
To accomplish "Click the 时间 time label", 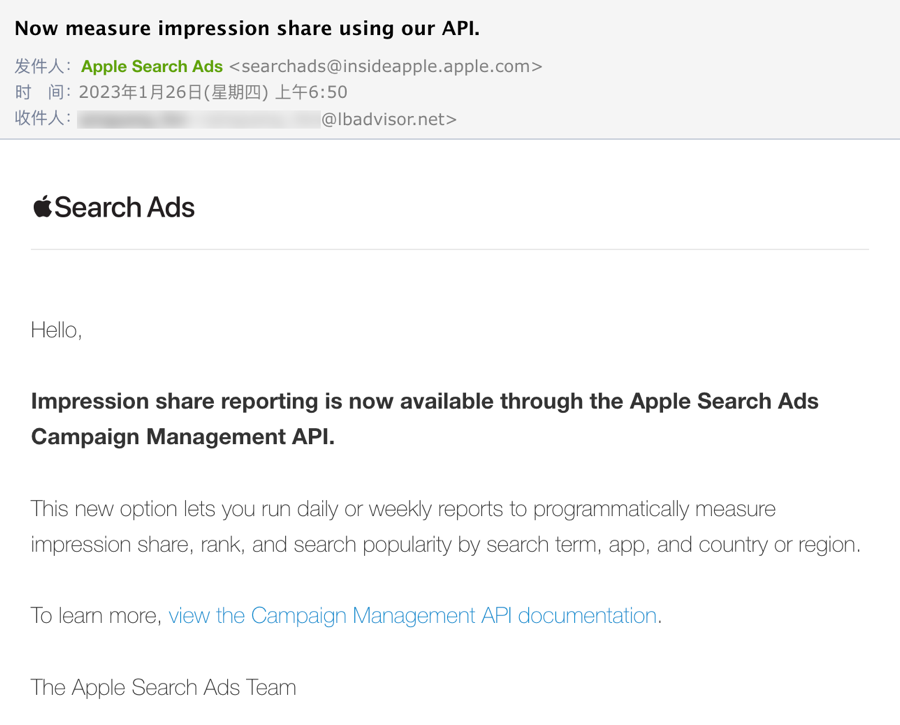I will (41, 93).
